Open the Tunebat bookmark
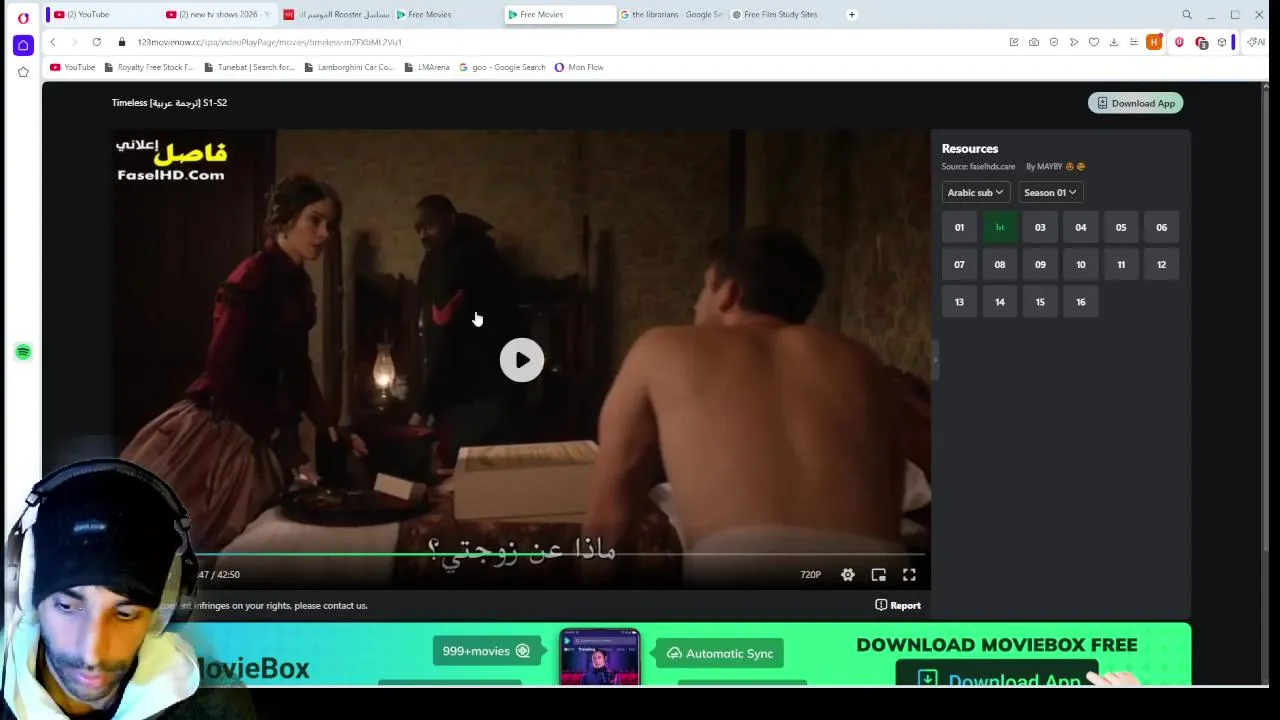Image resolution: width=1280 pixels, height=720 pixels. pos(249,67)
